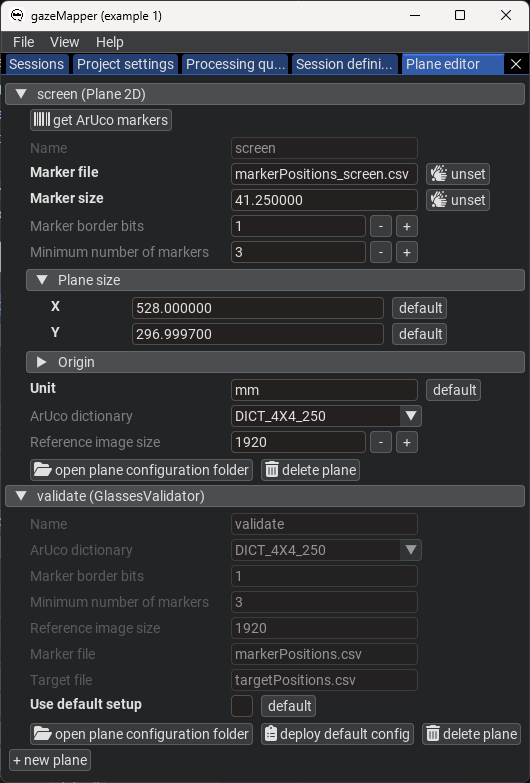Edit the Unit field containing mm

324,390
